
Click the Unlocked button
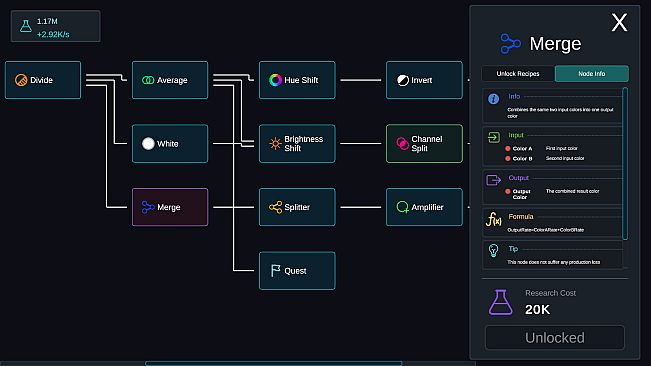pos(555,338)
